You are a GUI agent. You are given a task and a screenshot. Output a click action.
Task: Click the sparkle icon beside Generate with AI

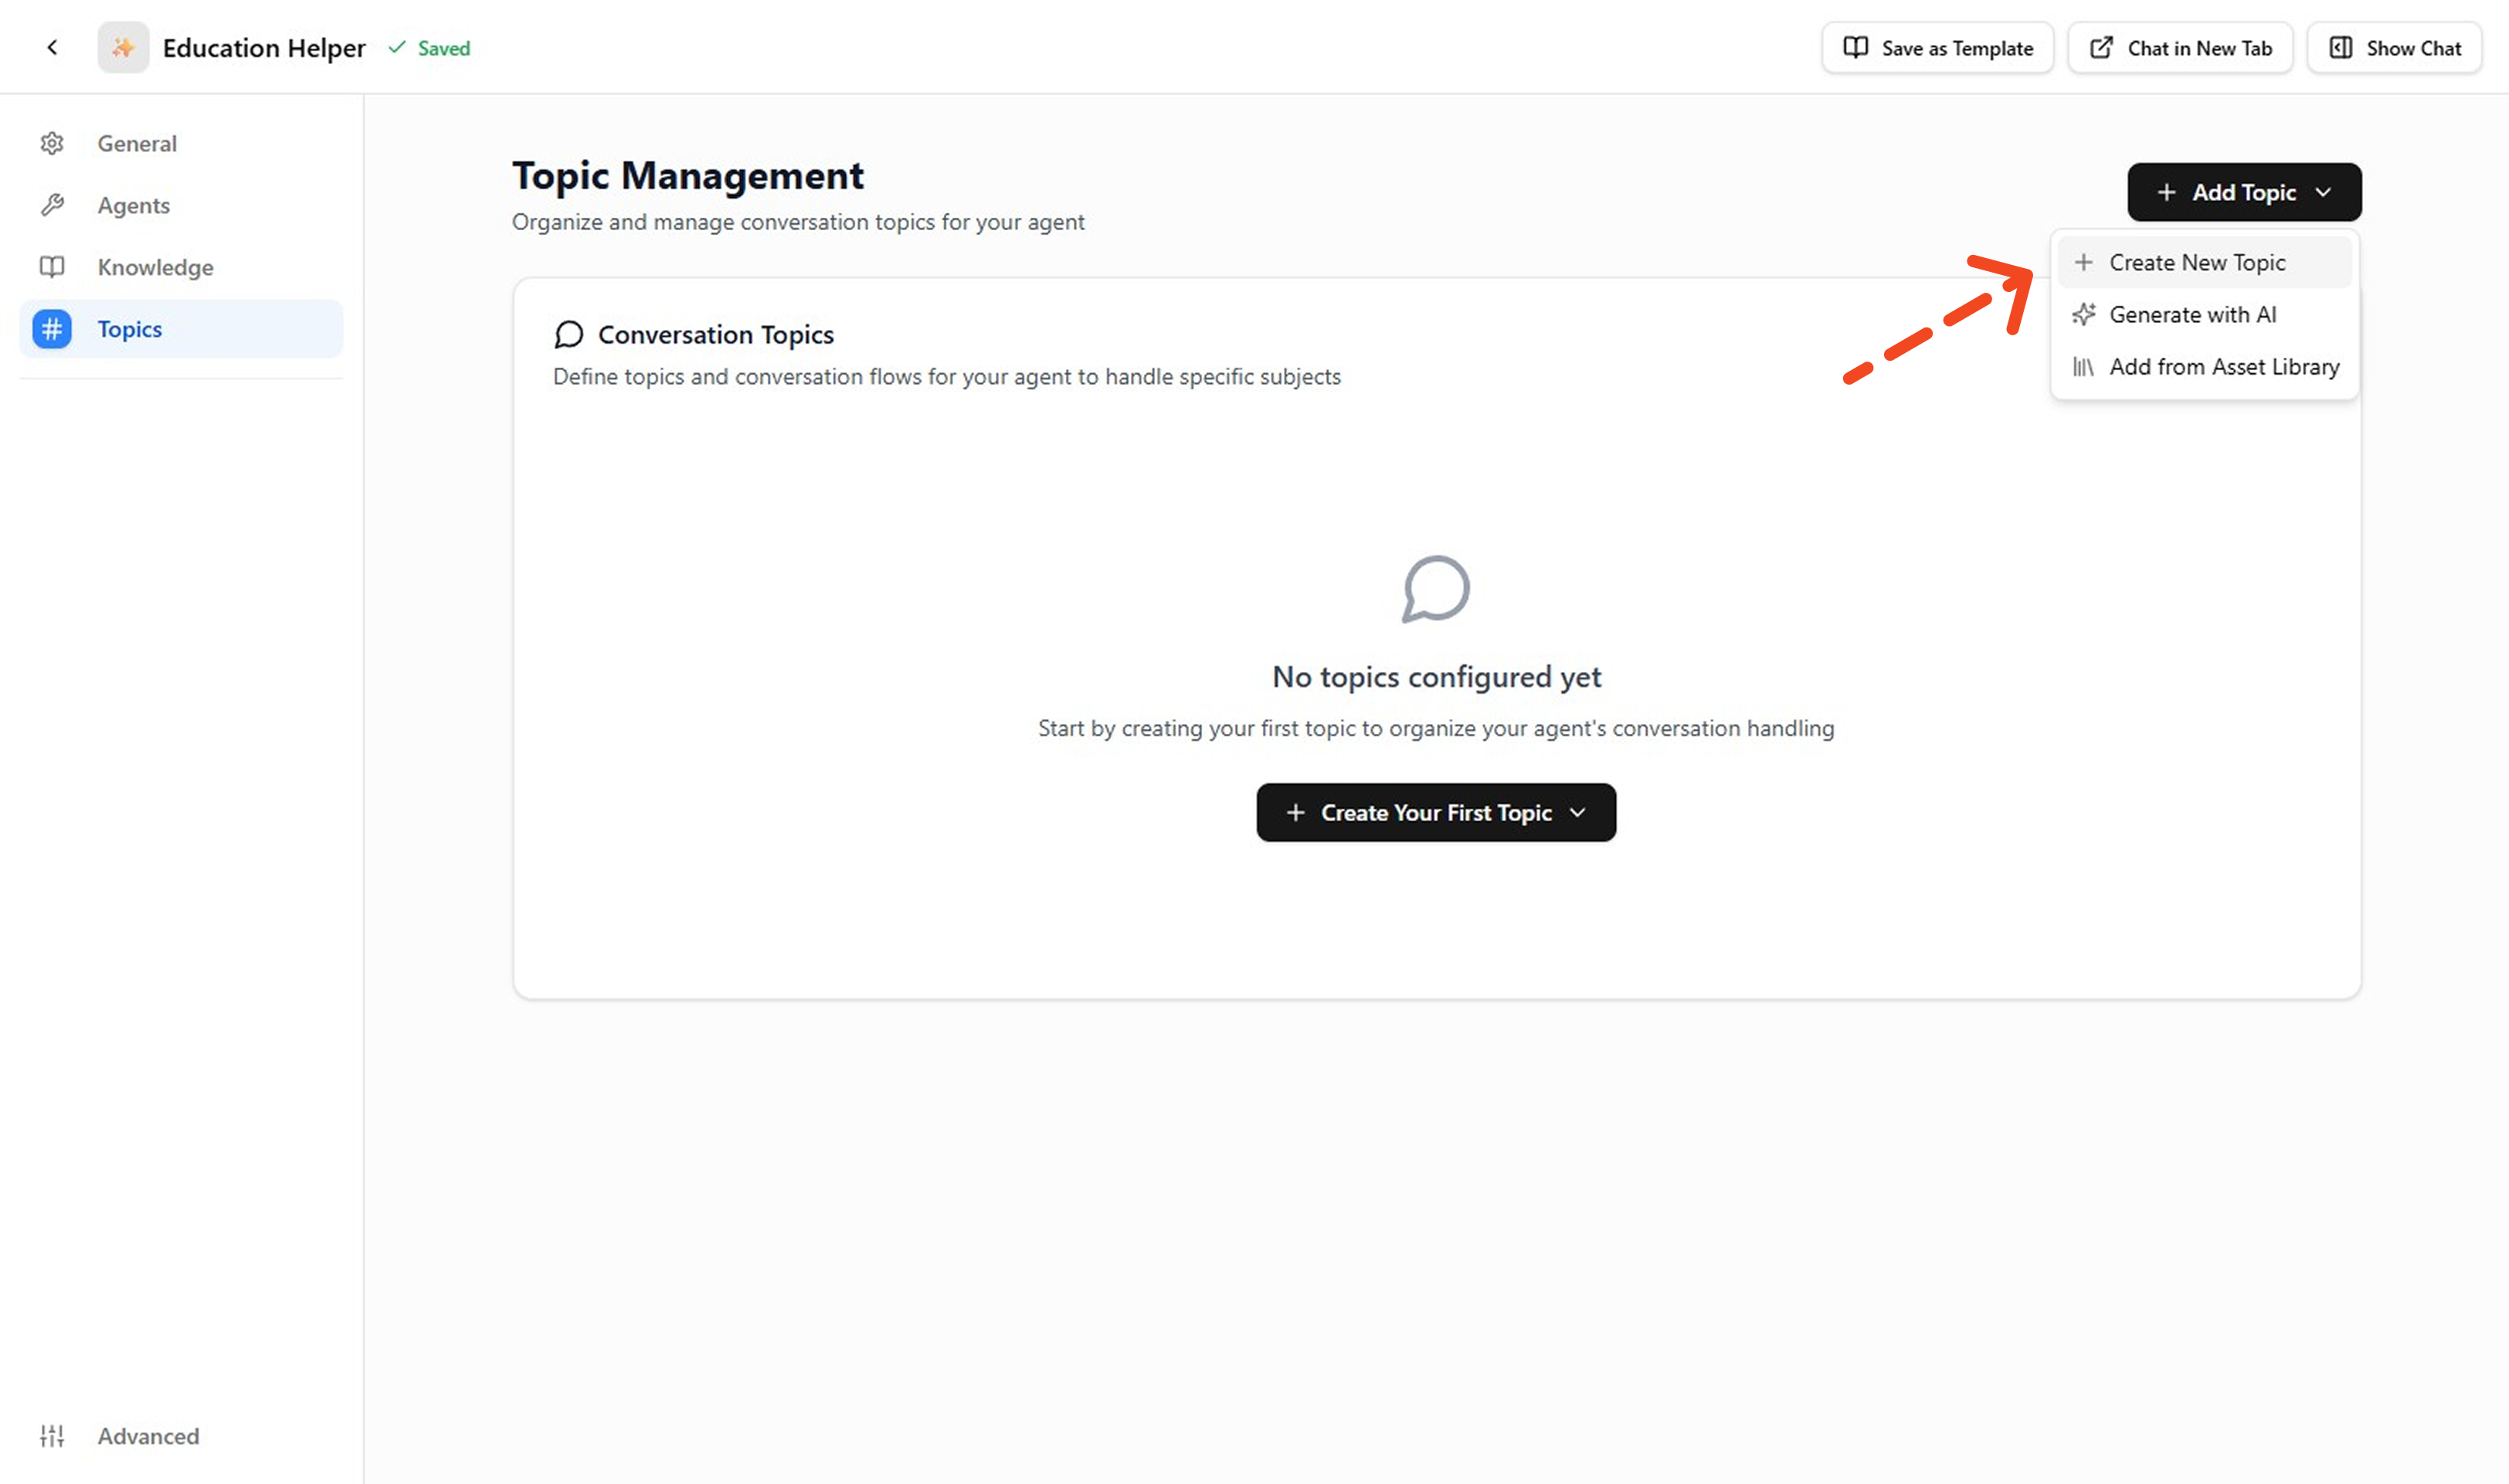coord(2084,315)
